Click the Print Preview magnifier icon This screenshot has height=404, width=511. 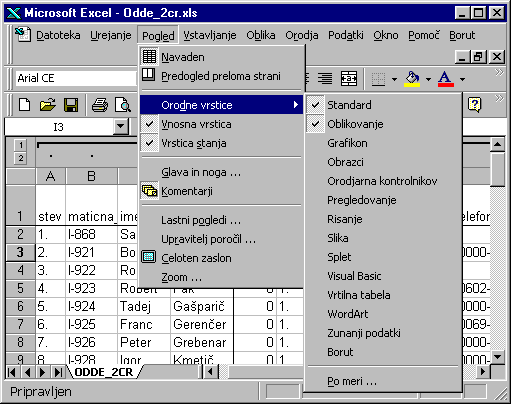click(122, 105)
